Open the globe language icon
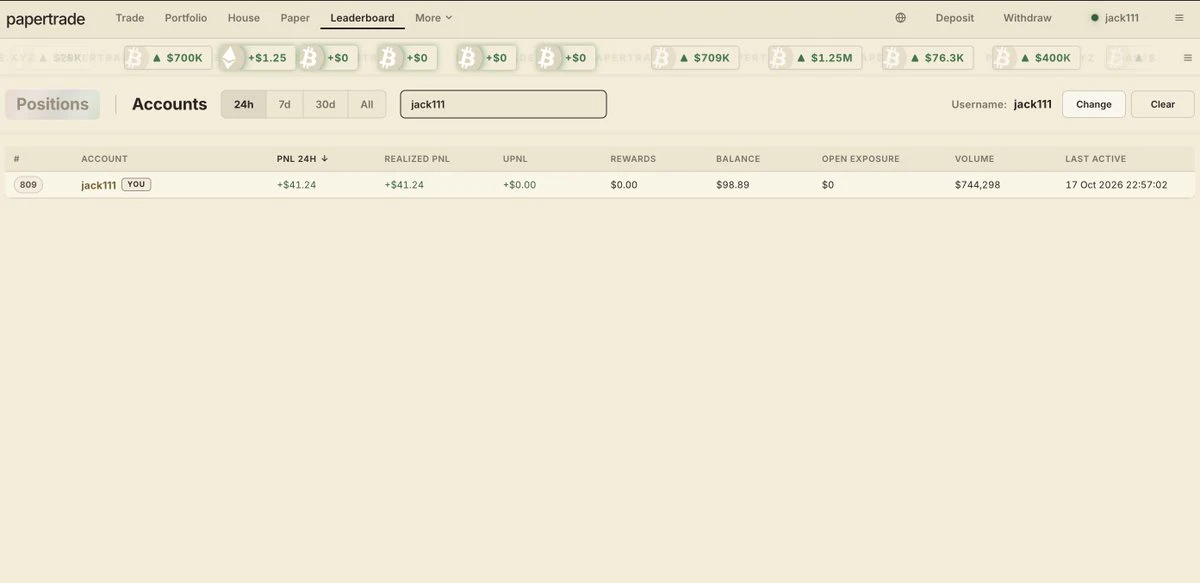Image resolution: width=1200 pixels, height=583 pixels. (900, 18)
